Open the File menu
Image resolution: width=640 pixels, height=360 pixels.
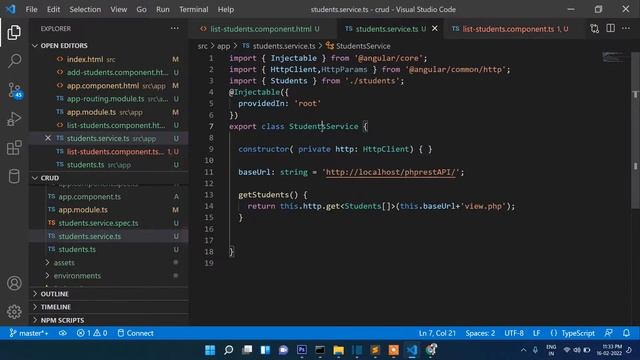(31, 9)
